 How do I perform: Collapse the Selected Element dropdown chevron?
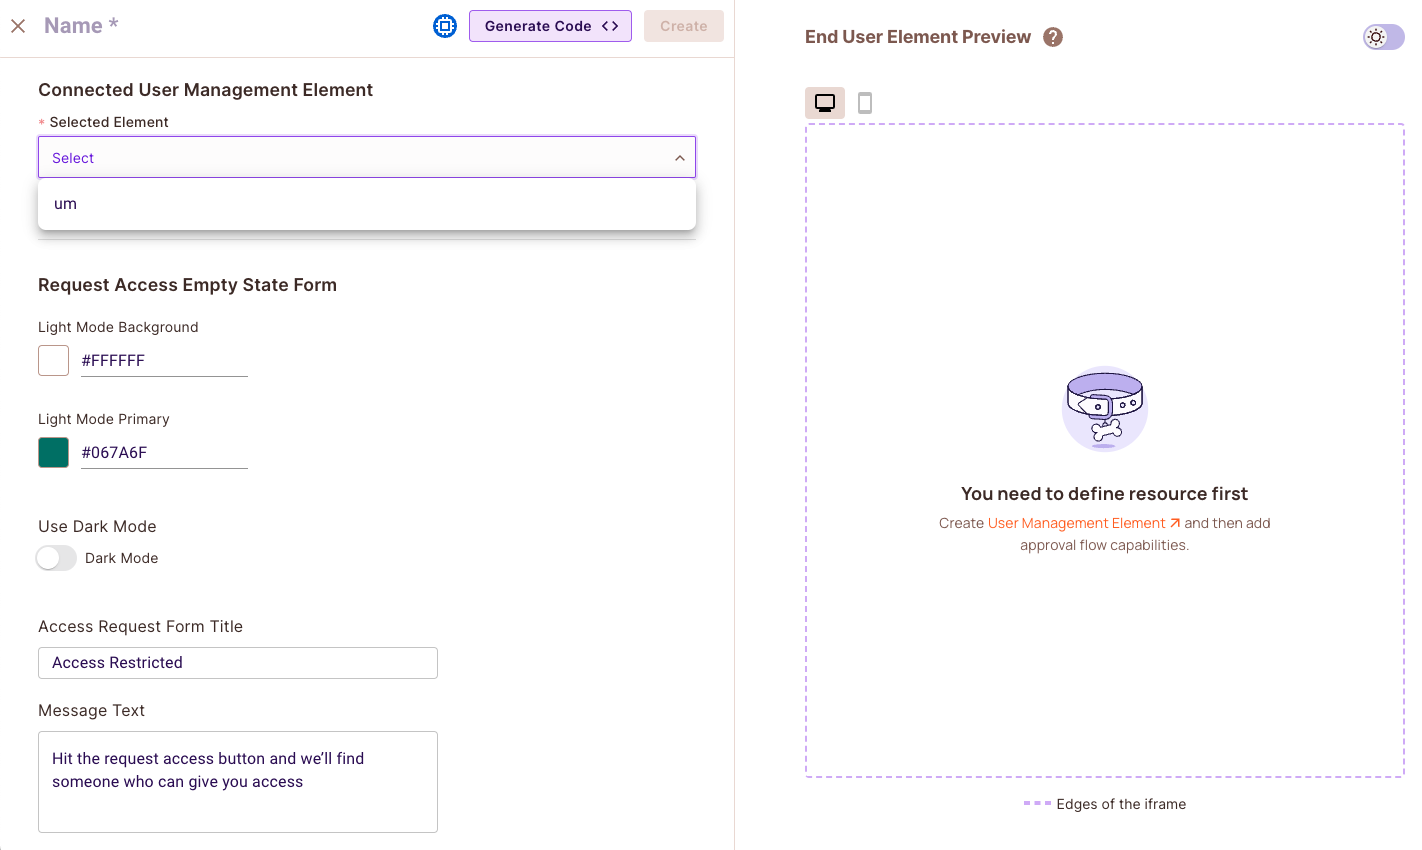tap(679, 158)
